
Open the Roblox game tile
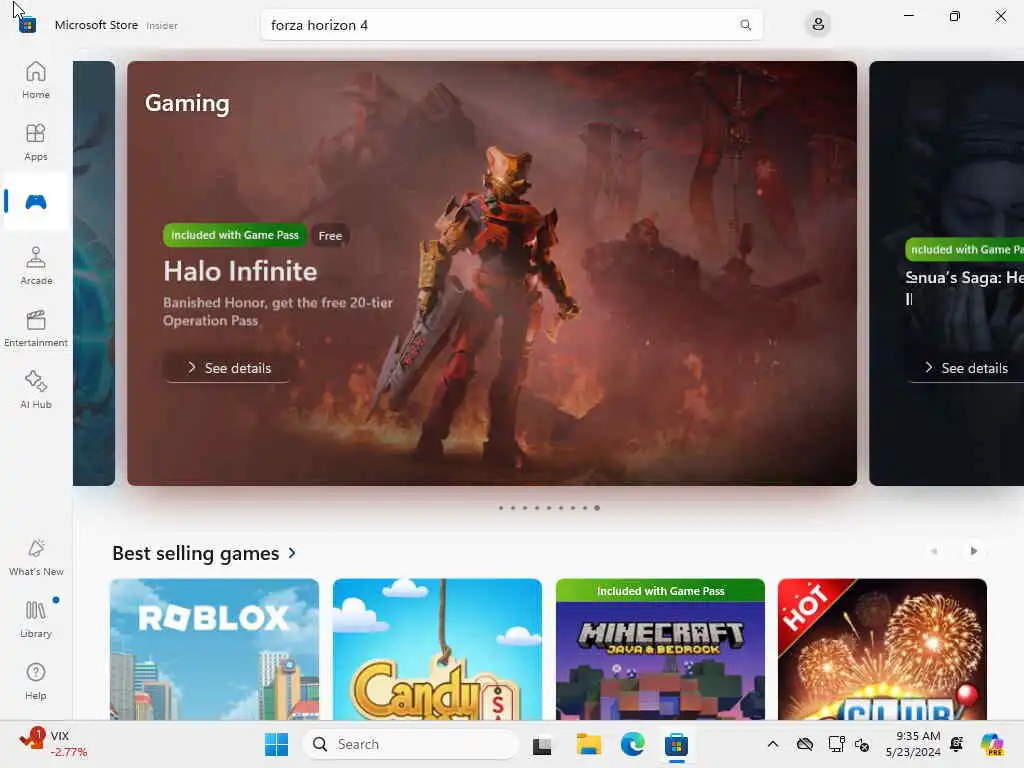[x=214, y=649]
